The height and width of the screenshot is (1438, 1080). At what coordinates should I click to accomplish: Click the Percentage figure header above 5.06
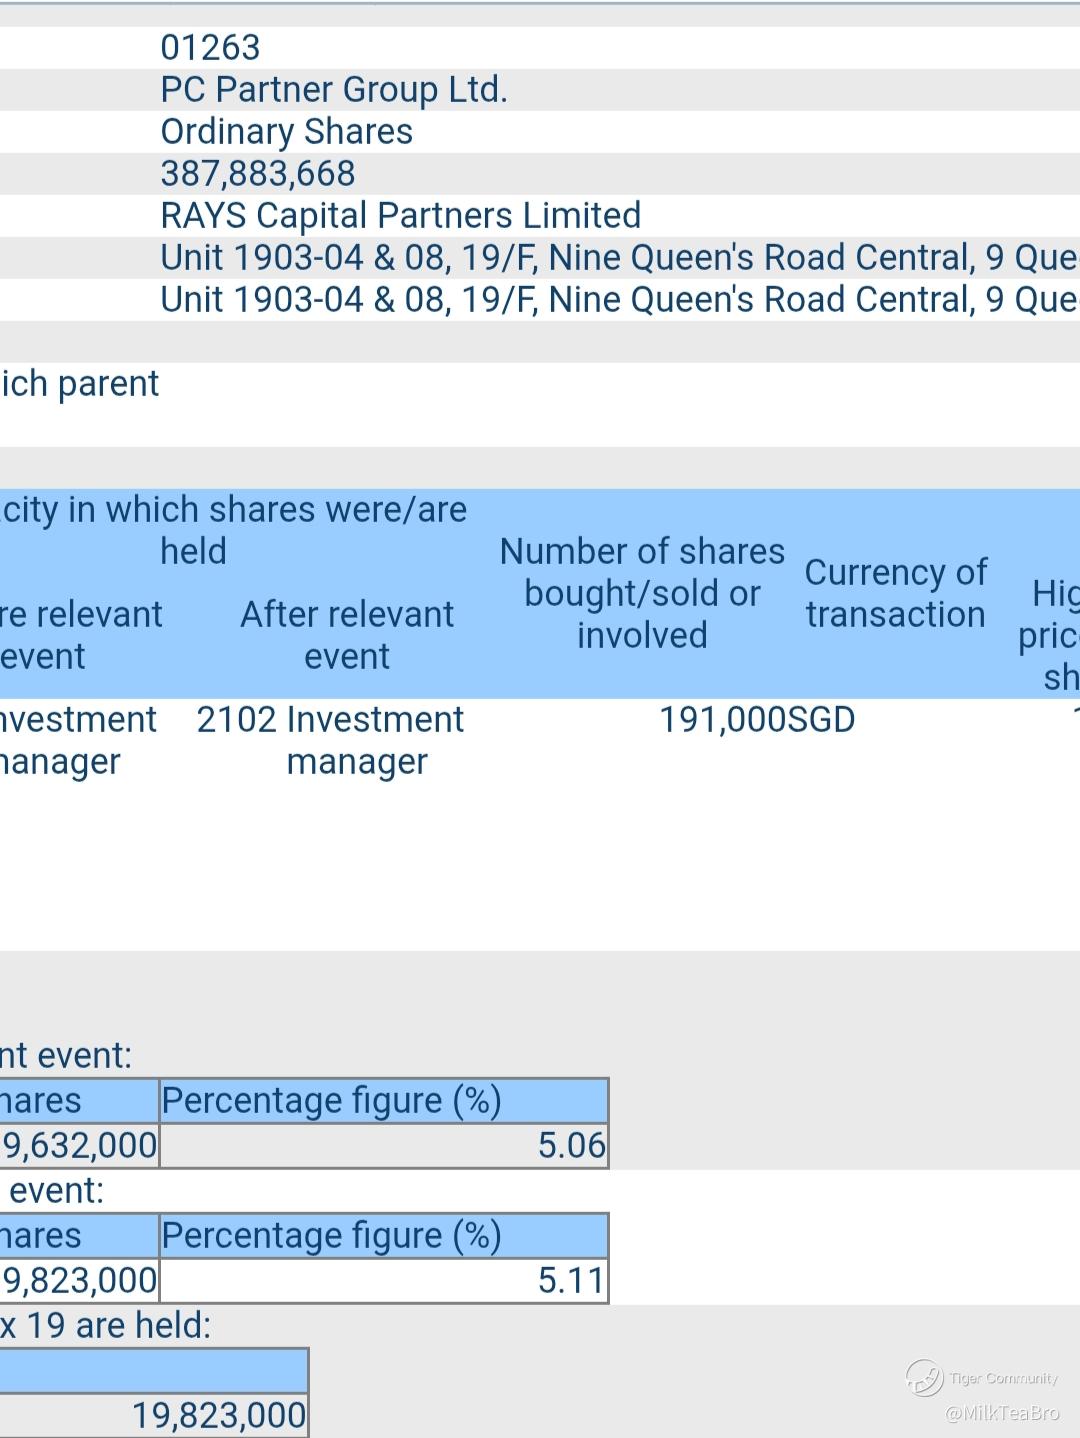tap(384, 1100)
